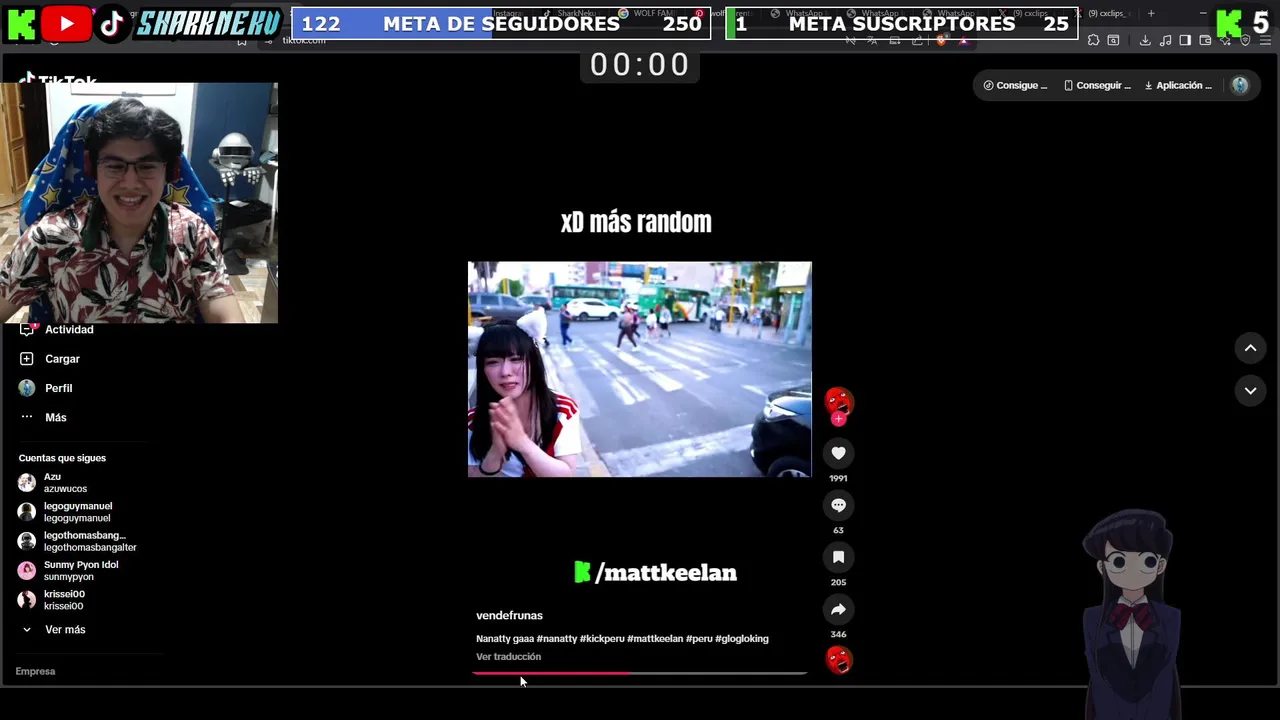Click the playing video to pause it
This screenshot has width=1280, height=720.
click(639, 369)
